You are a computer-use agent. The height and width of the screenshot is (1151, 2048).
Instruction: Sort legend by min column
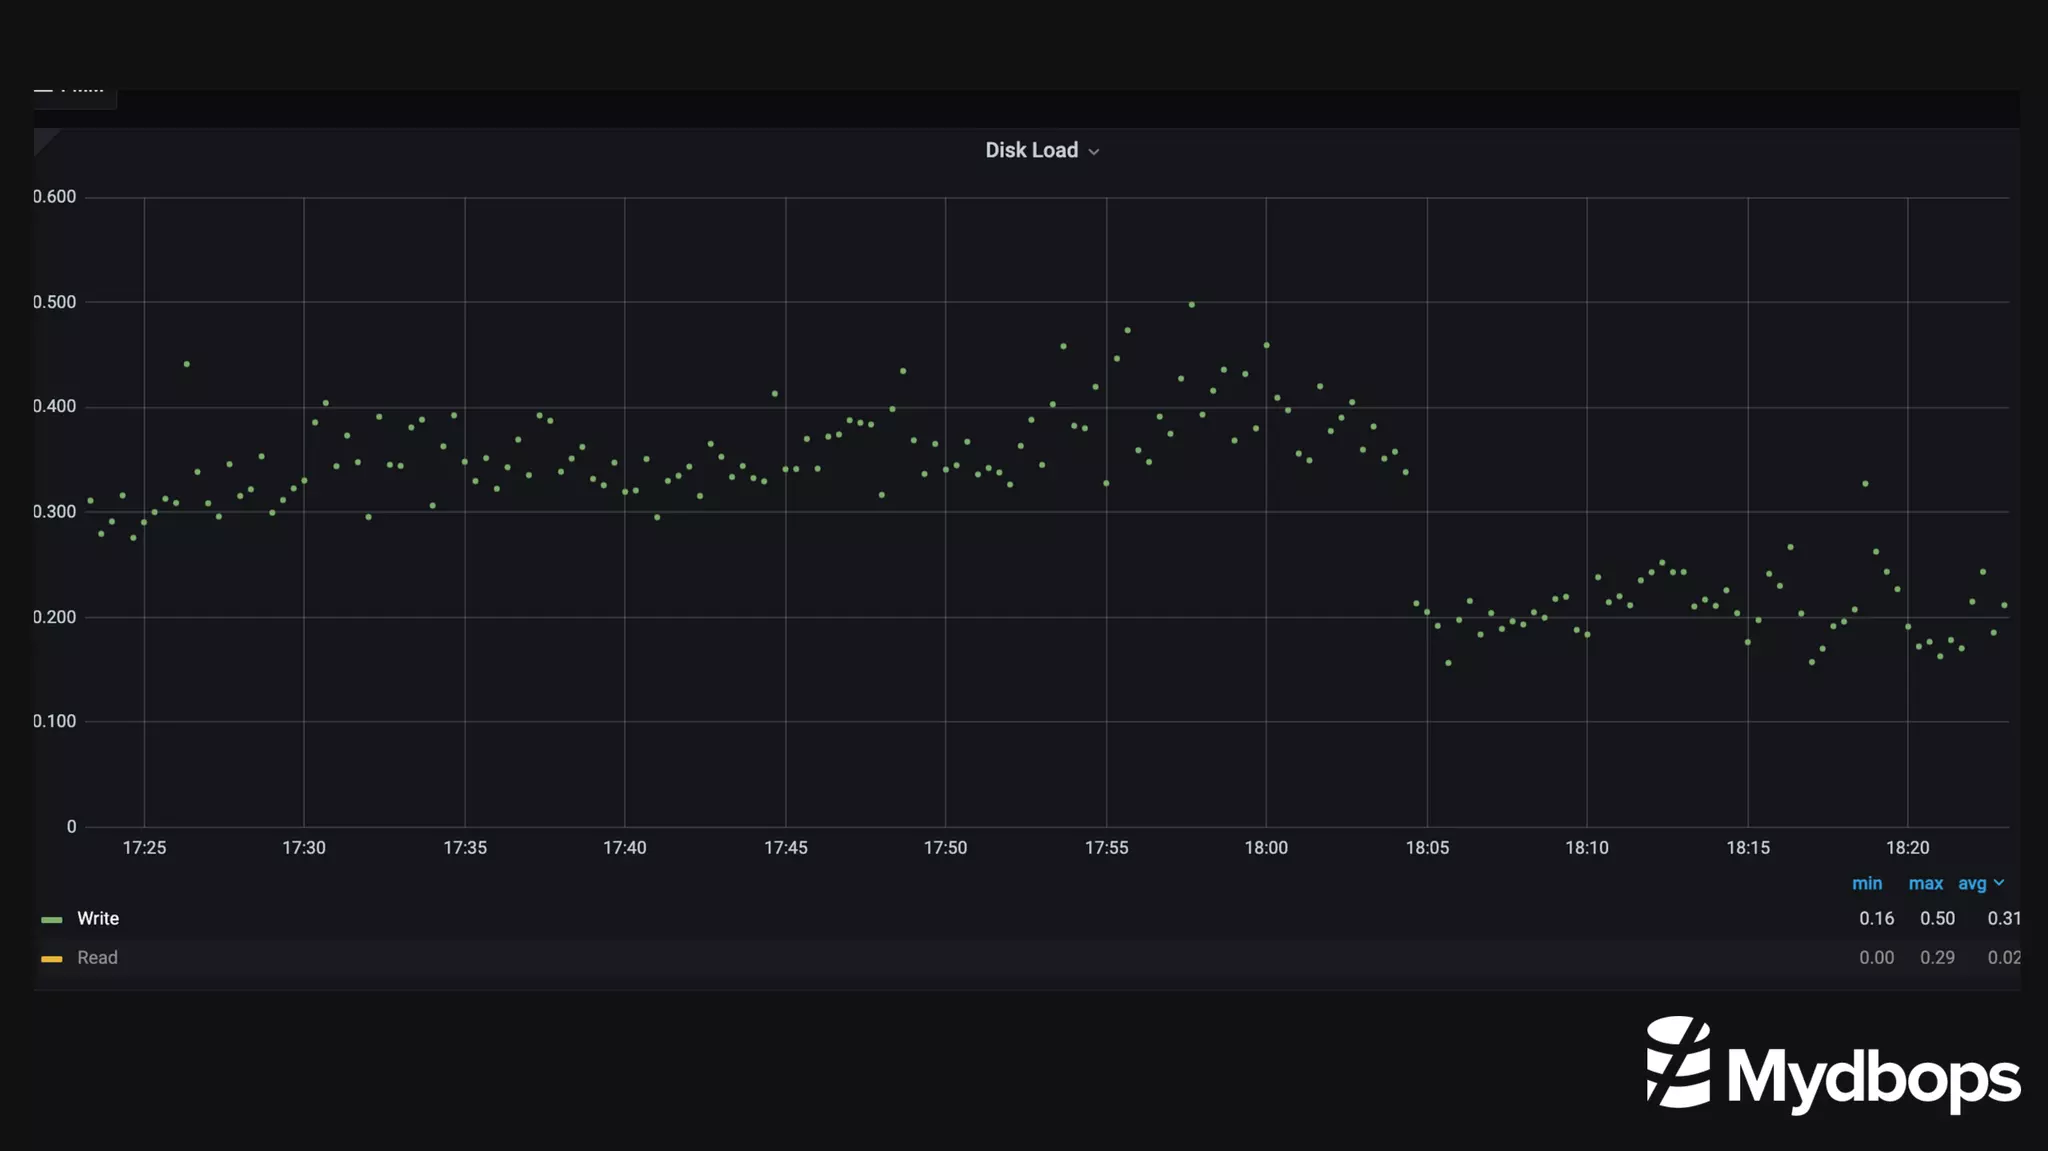[x=1866, y=883]
